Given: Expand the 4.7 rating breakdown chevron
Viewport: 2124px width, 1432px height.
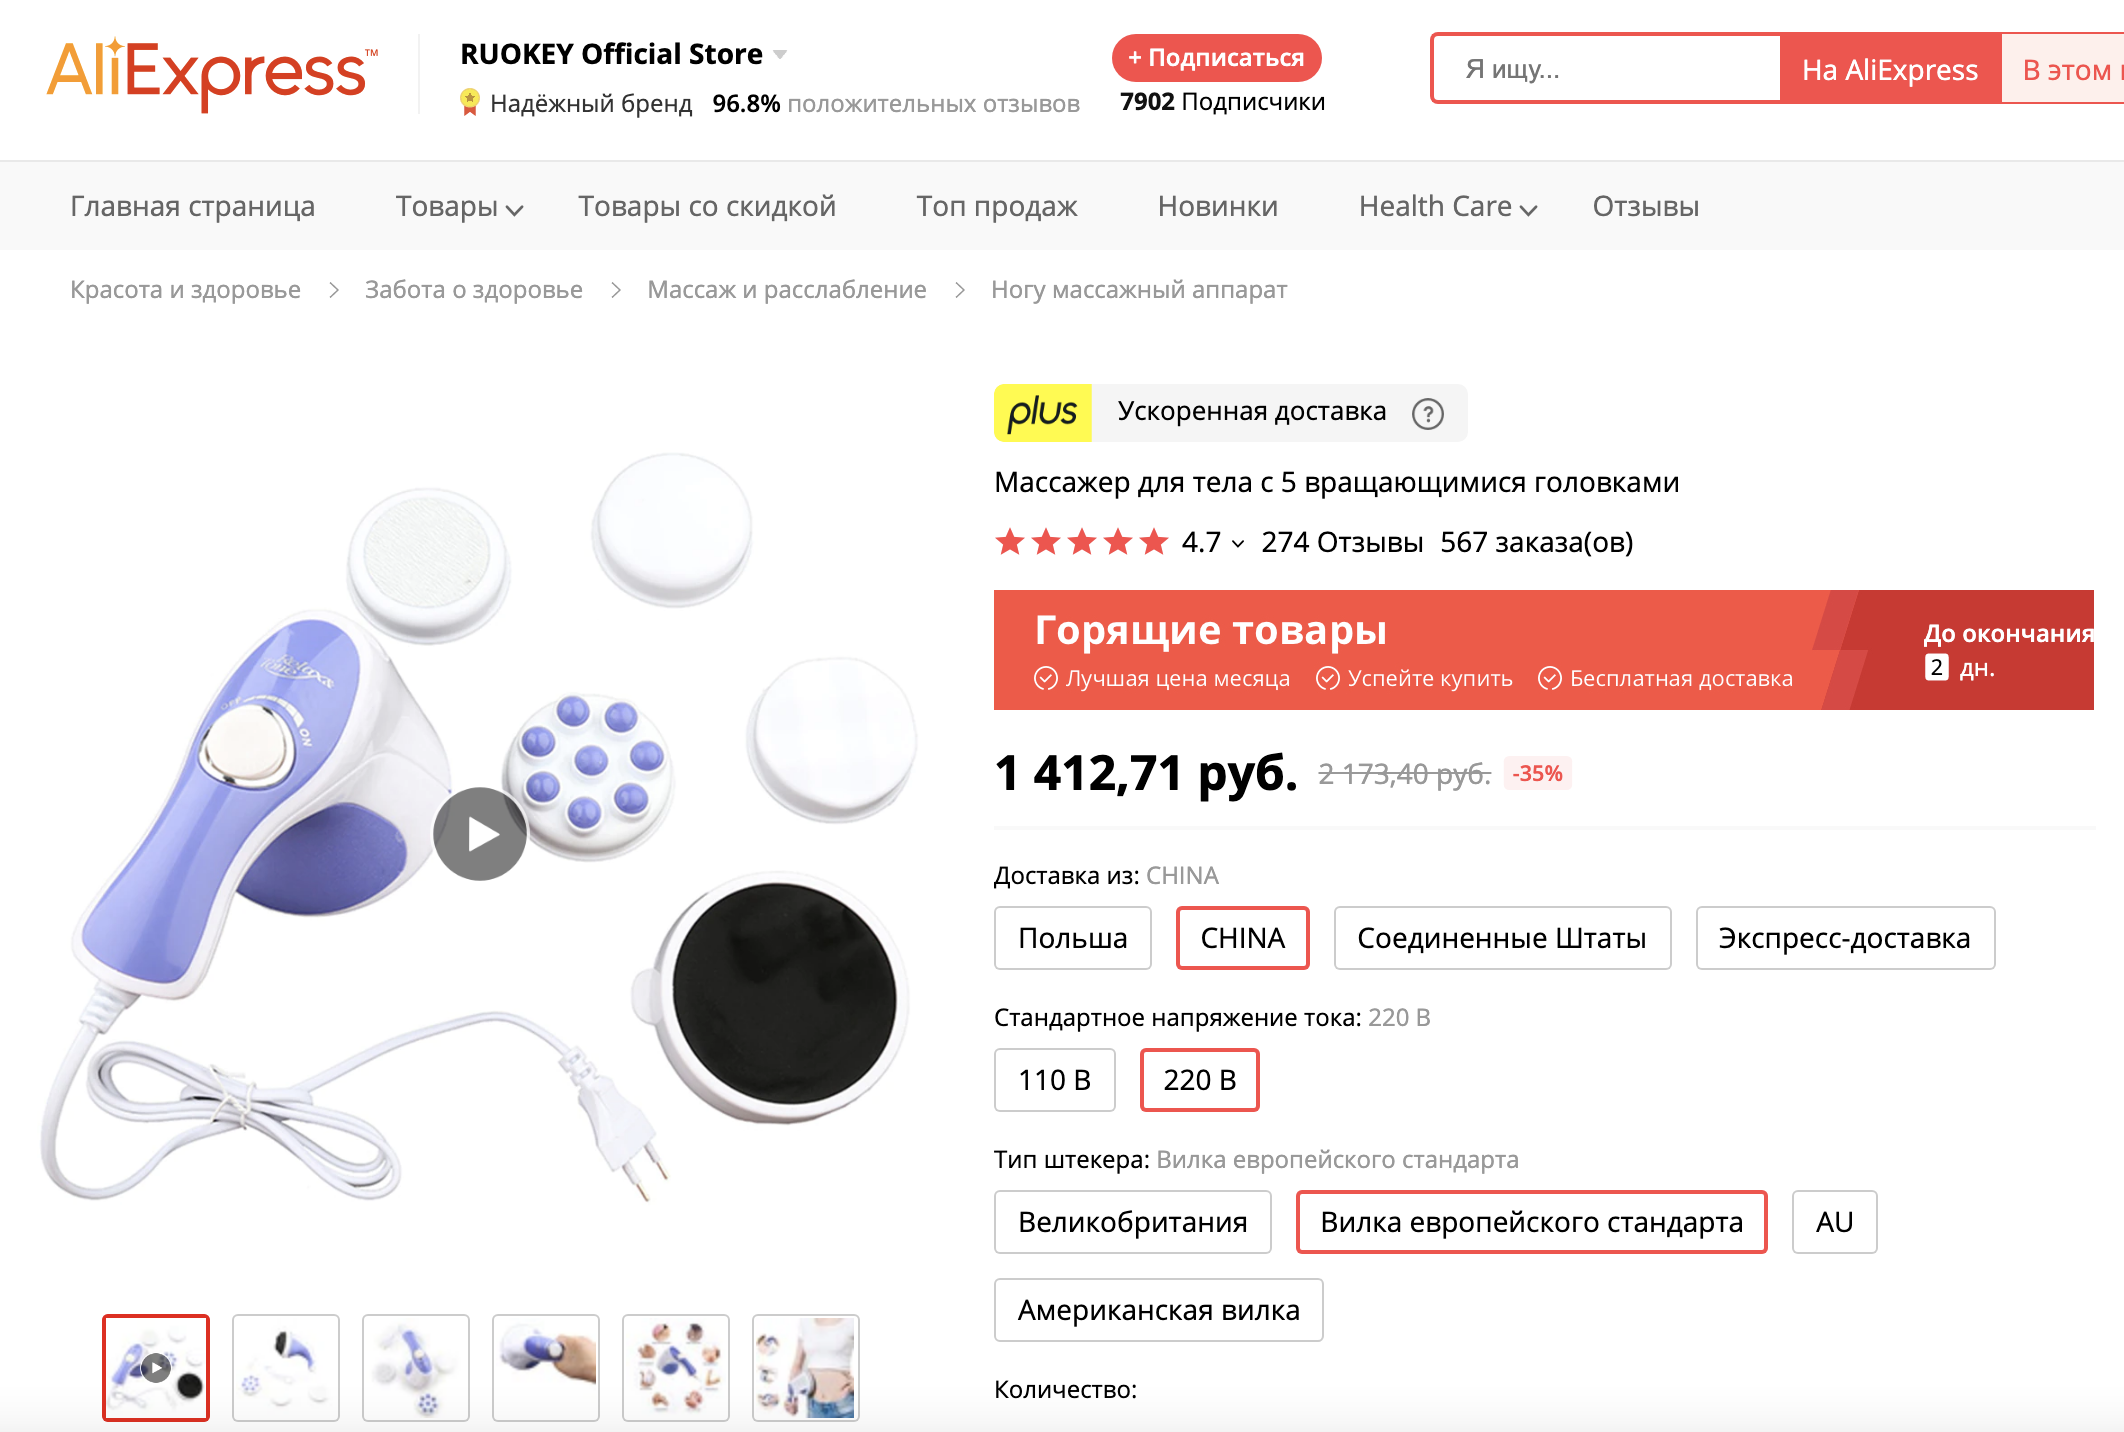Looking at the screenshot, I should [1238, 543].
